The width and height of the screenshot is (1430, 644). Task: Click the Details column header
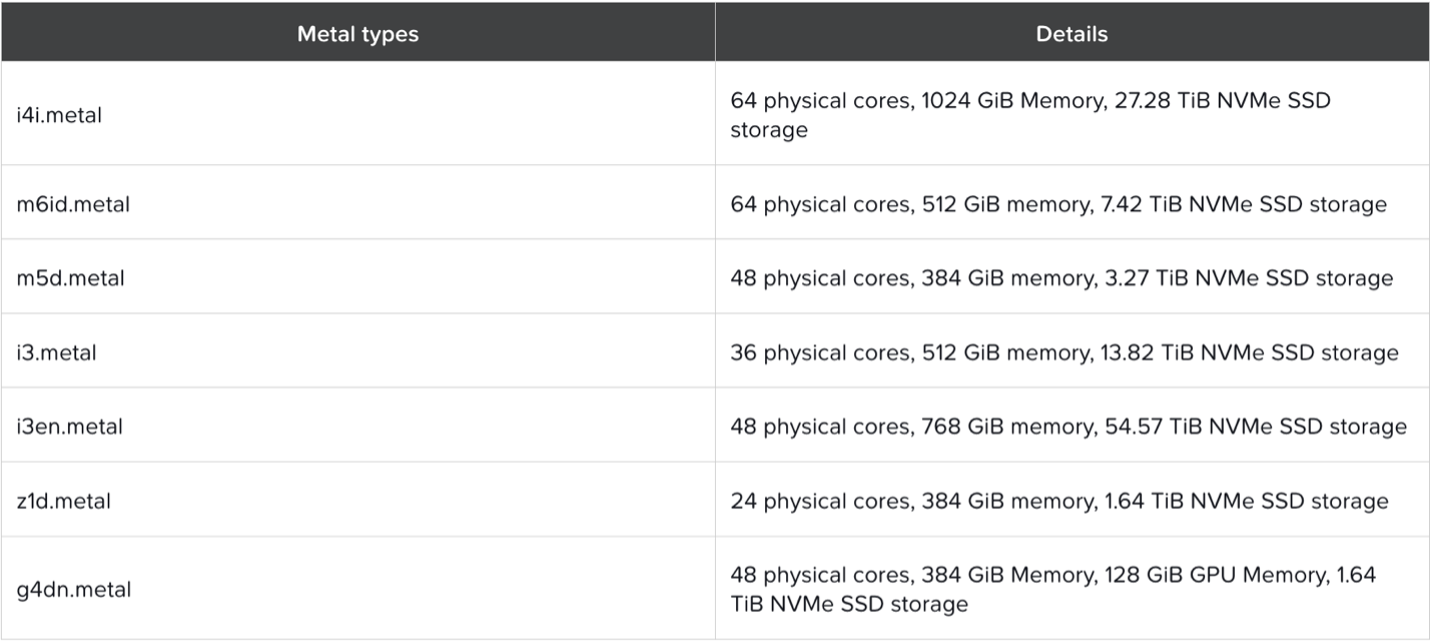coord(1071,34)
